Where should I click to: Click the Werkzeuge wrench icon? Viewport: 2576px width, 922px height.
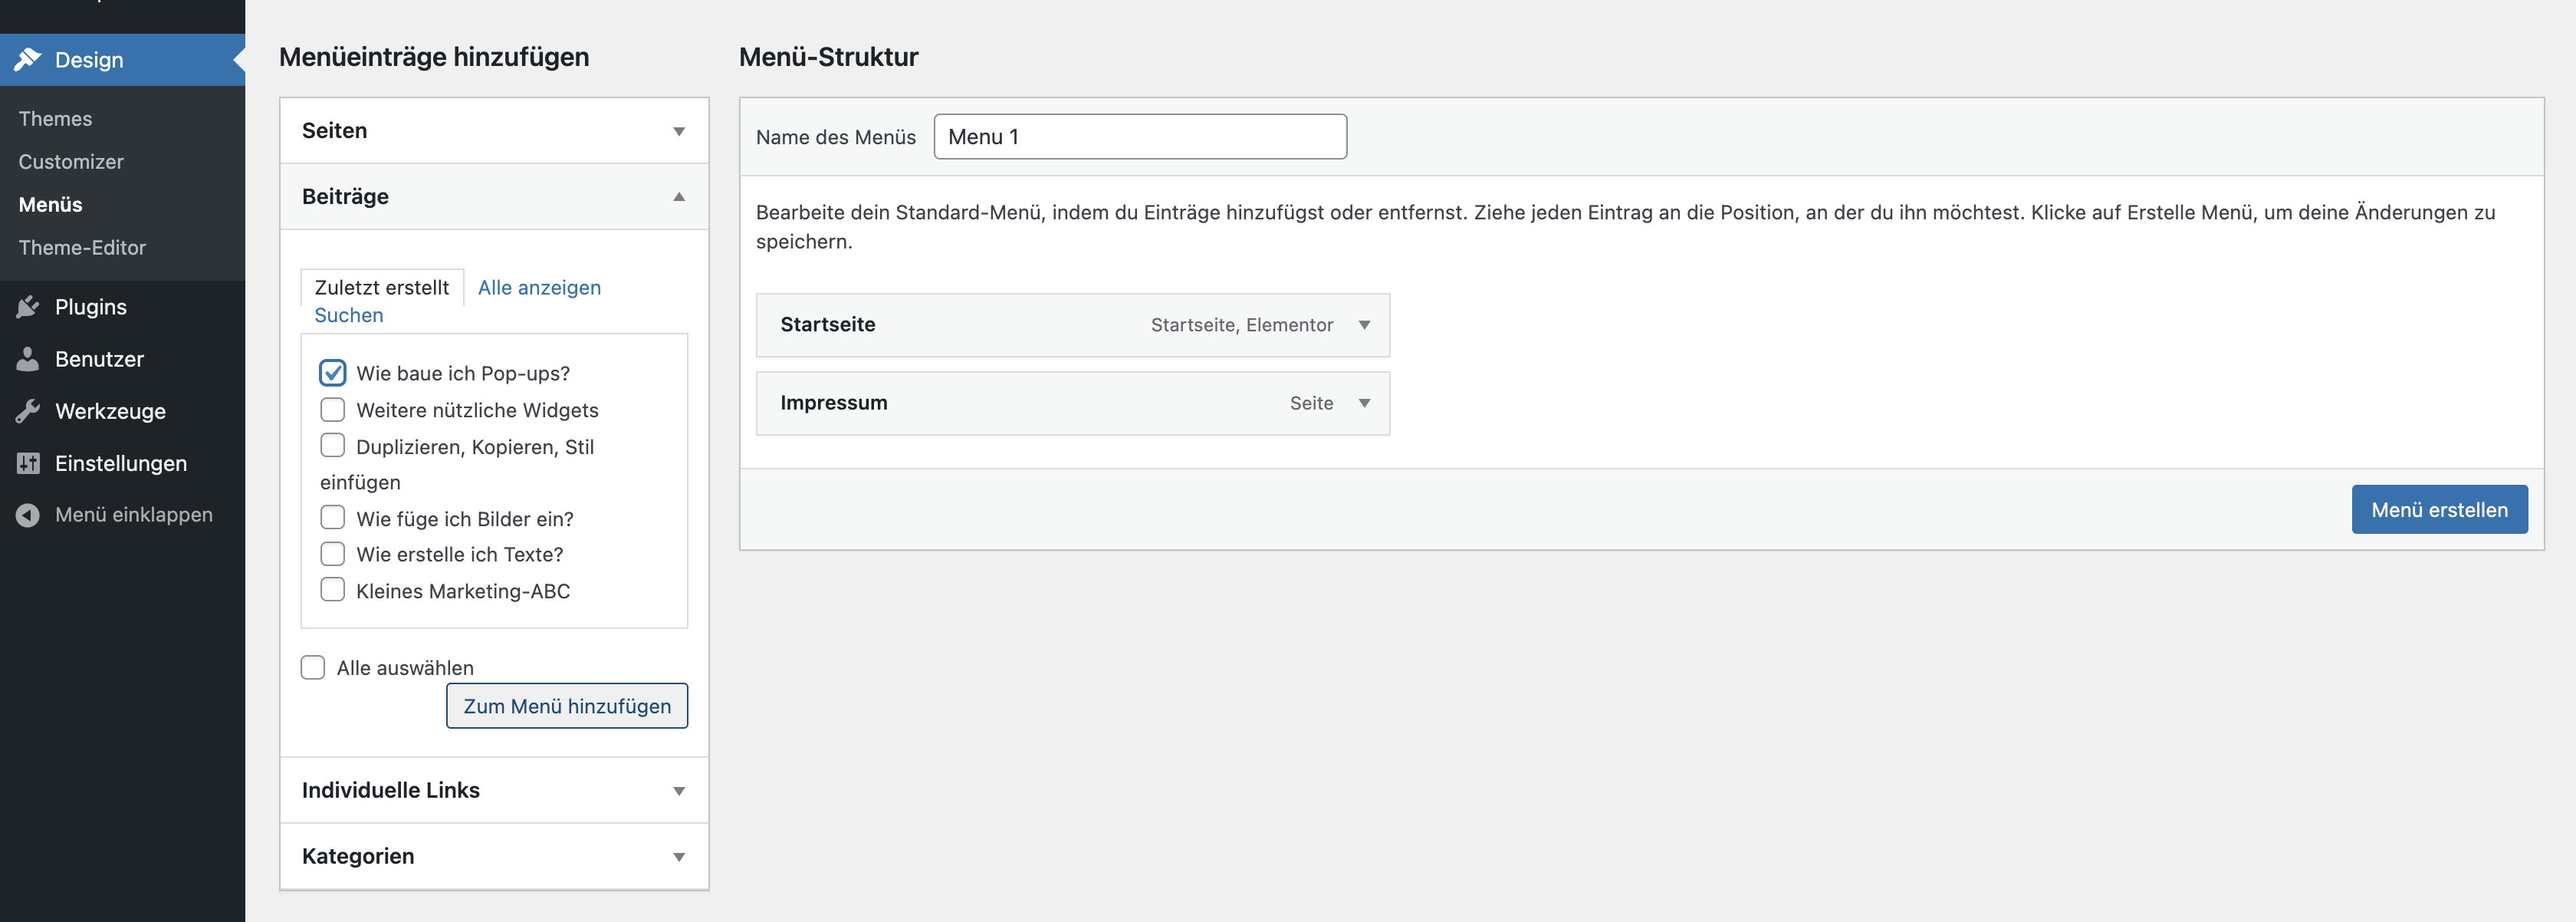(x=28, y=411)
